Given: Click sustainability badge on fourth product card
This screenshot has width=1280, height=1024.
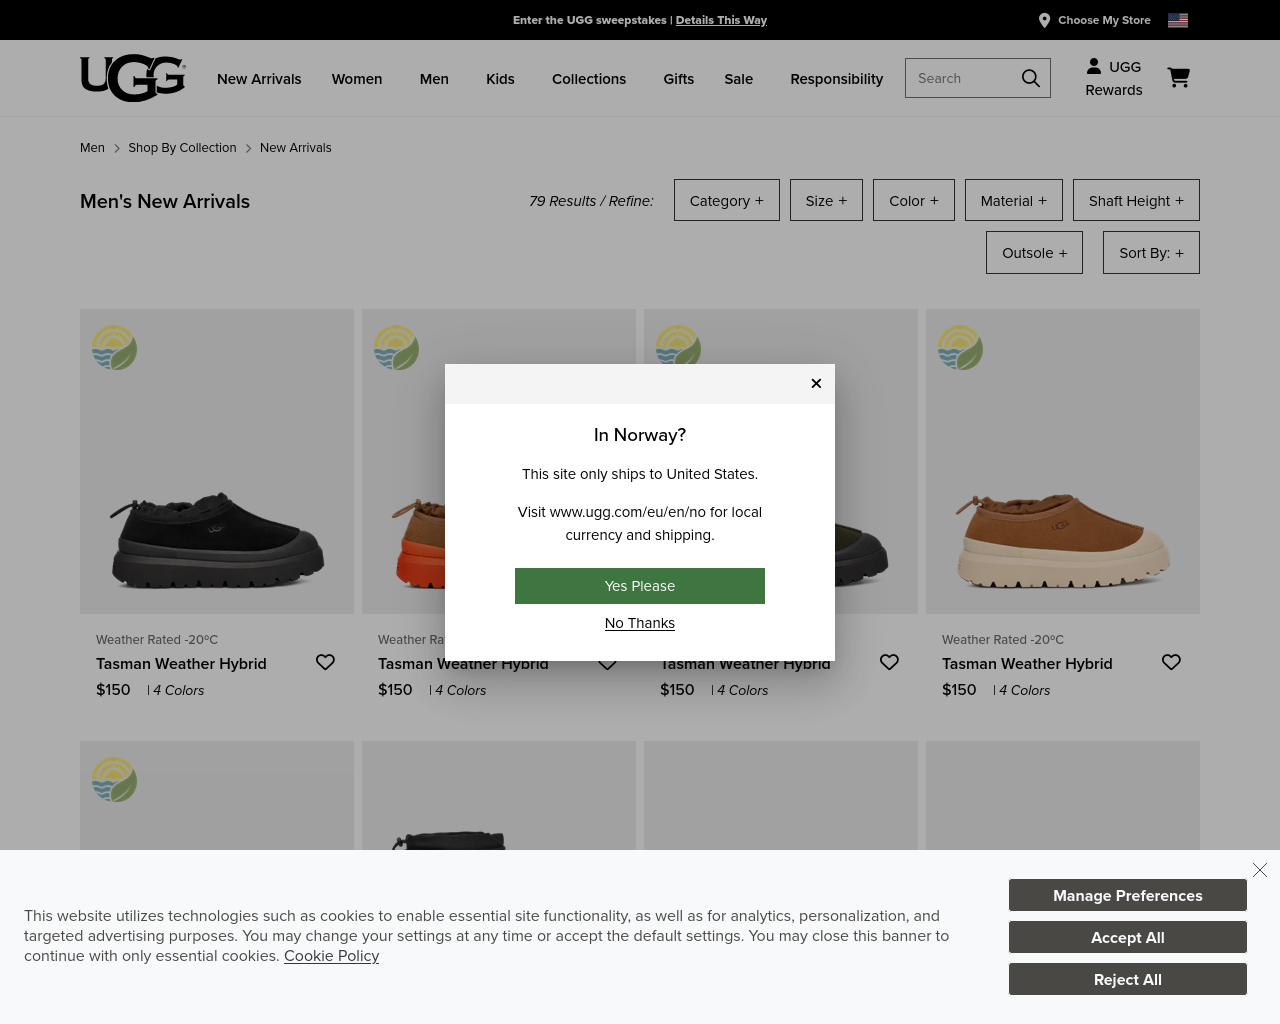Looking at the screenshot, I should 960,348.
